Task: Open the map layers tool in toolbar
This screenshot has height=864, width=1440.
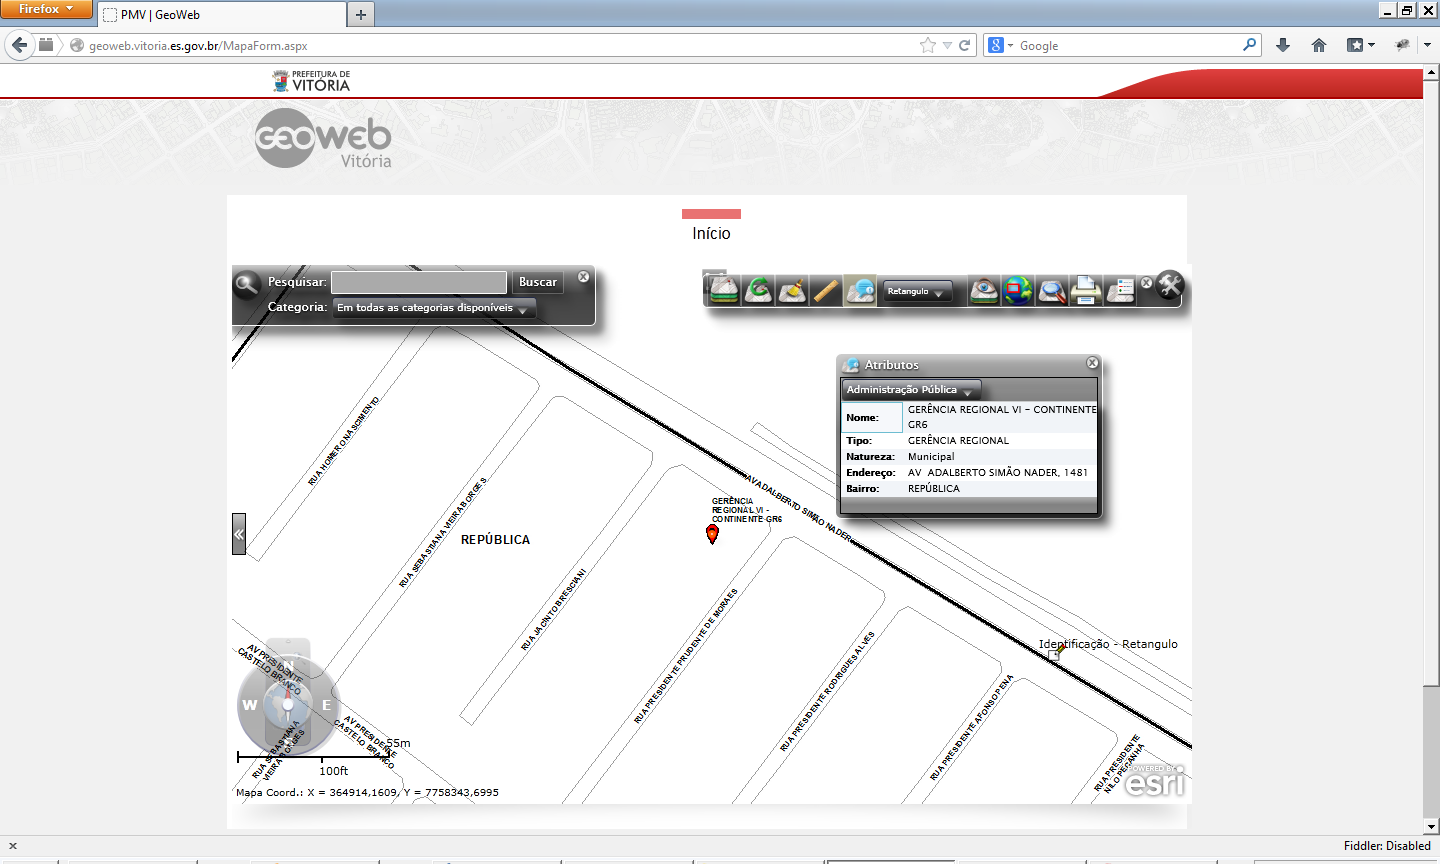Action: [x=724, y=290]
